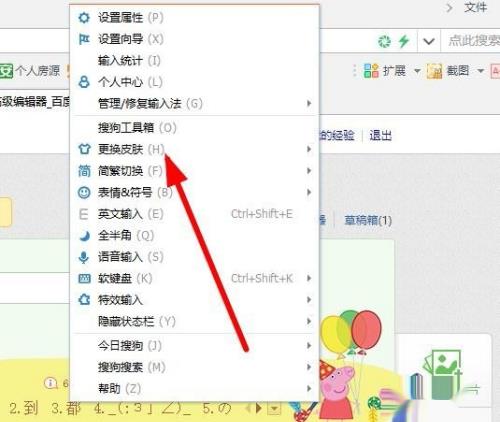Click the flag icon beside 设置向导

(84, 39)
